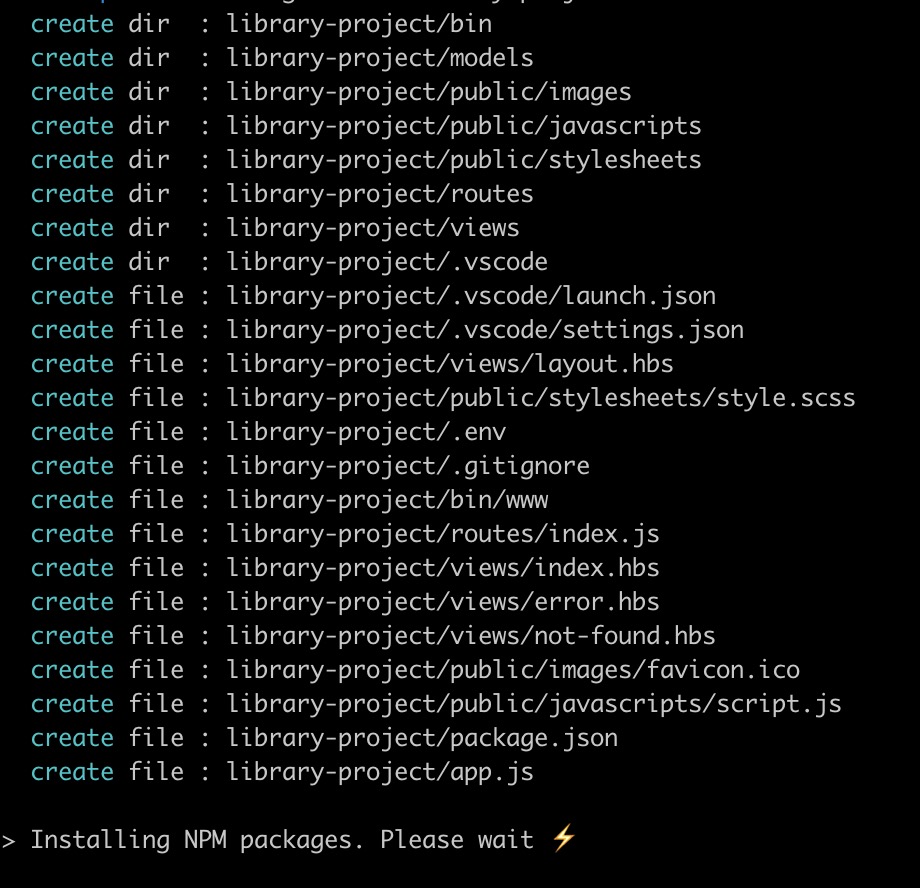920x888 pixels.
Task: Click the views/index.hbs file path
Action: tap(443, 568)
